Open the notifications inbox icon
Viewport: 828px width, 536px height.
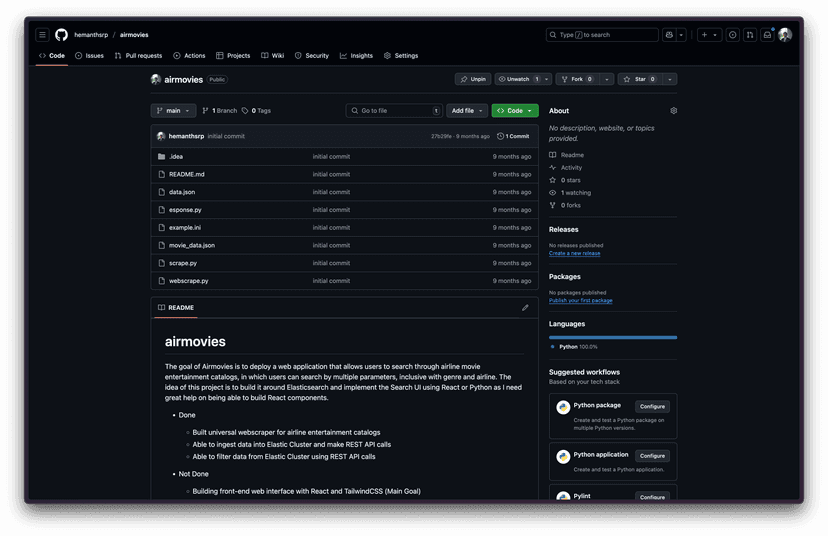pos(767,35)
